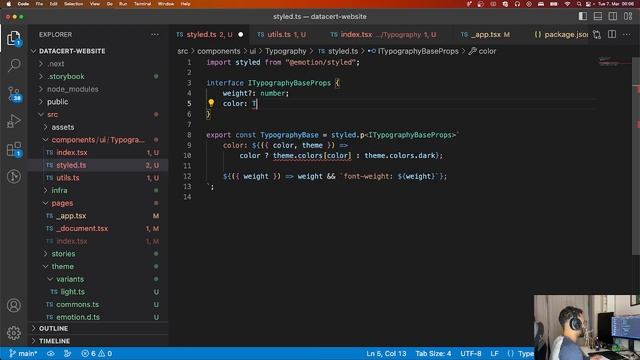This screenshot has width=640, height=360.
Task: Change end of line via LF
Action: click(494, 353)
